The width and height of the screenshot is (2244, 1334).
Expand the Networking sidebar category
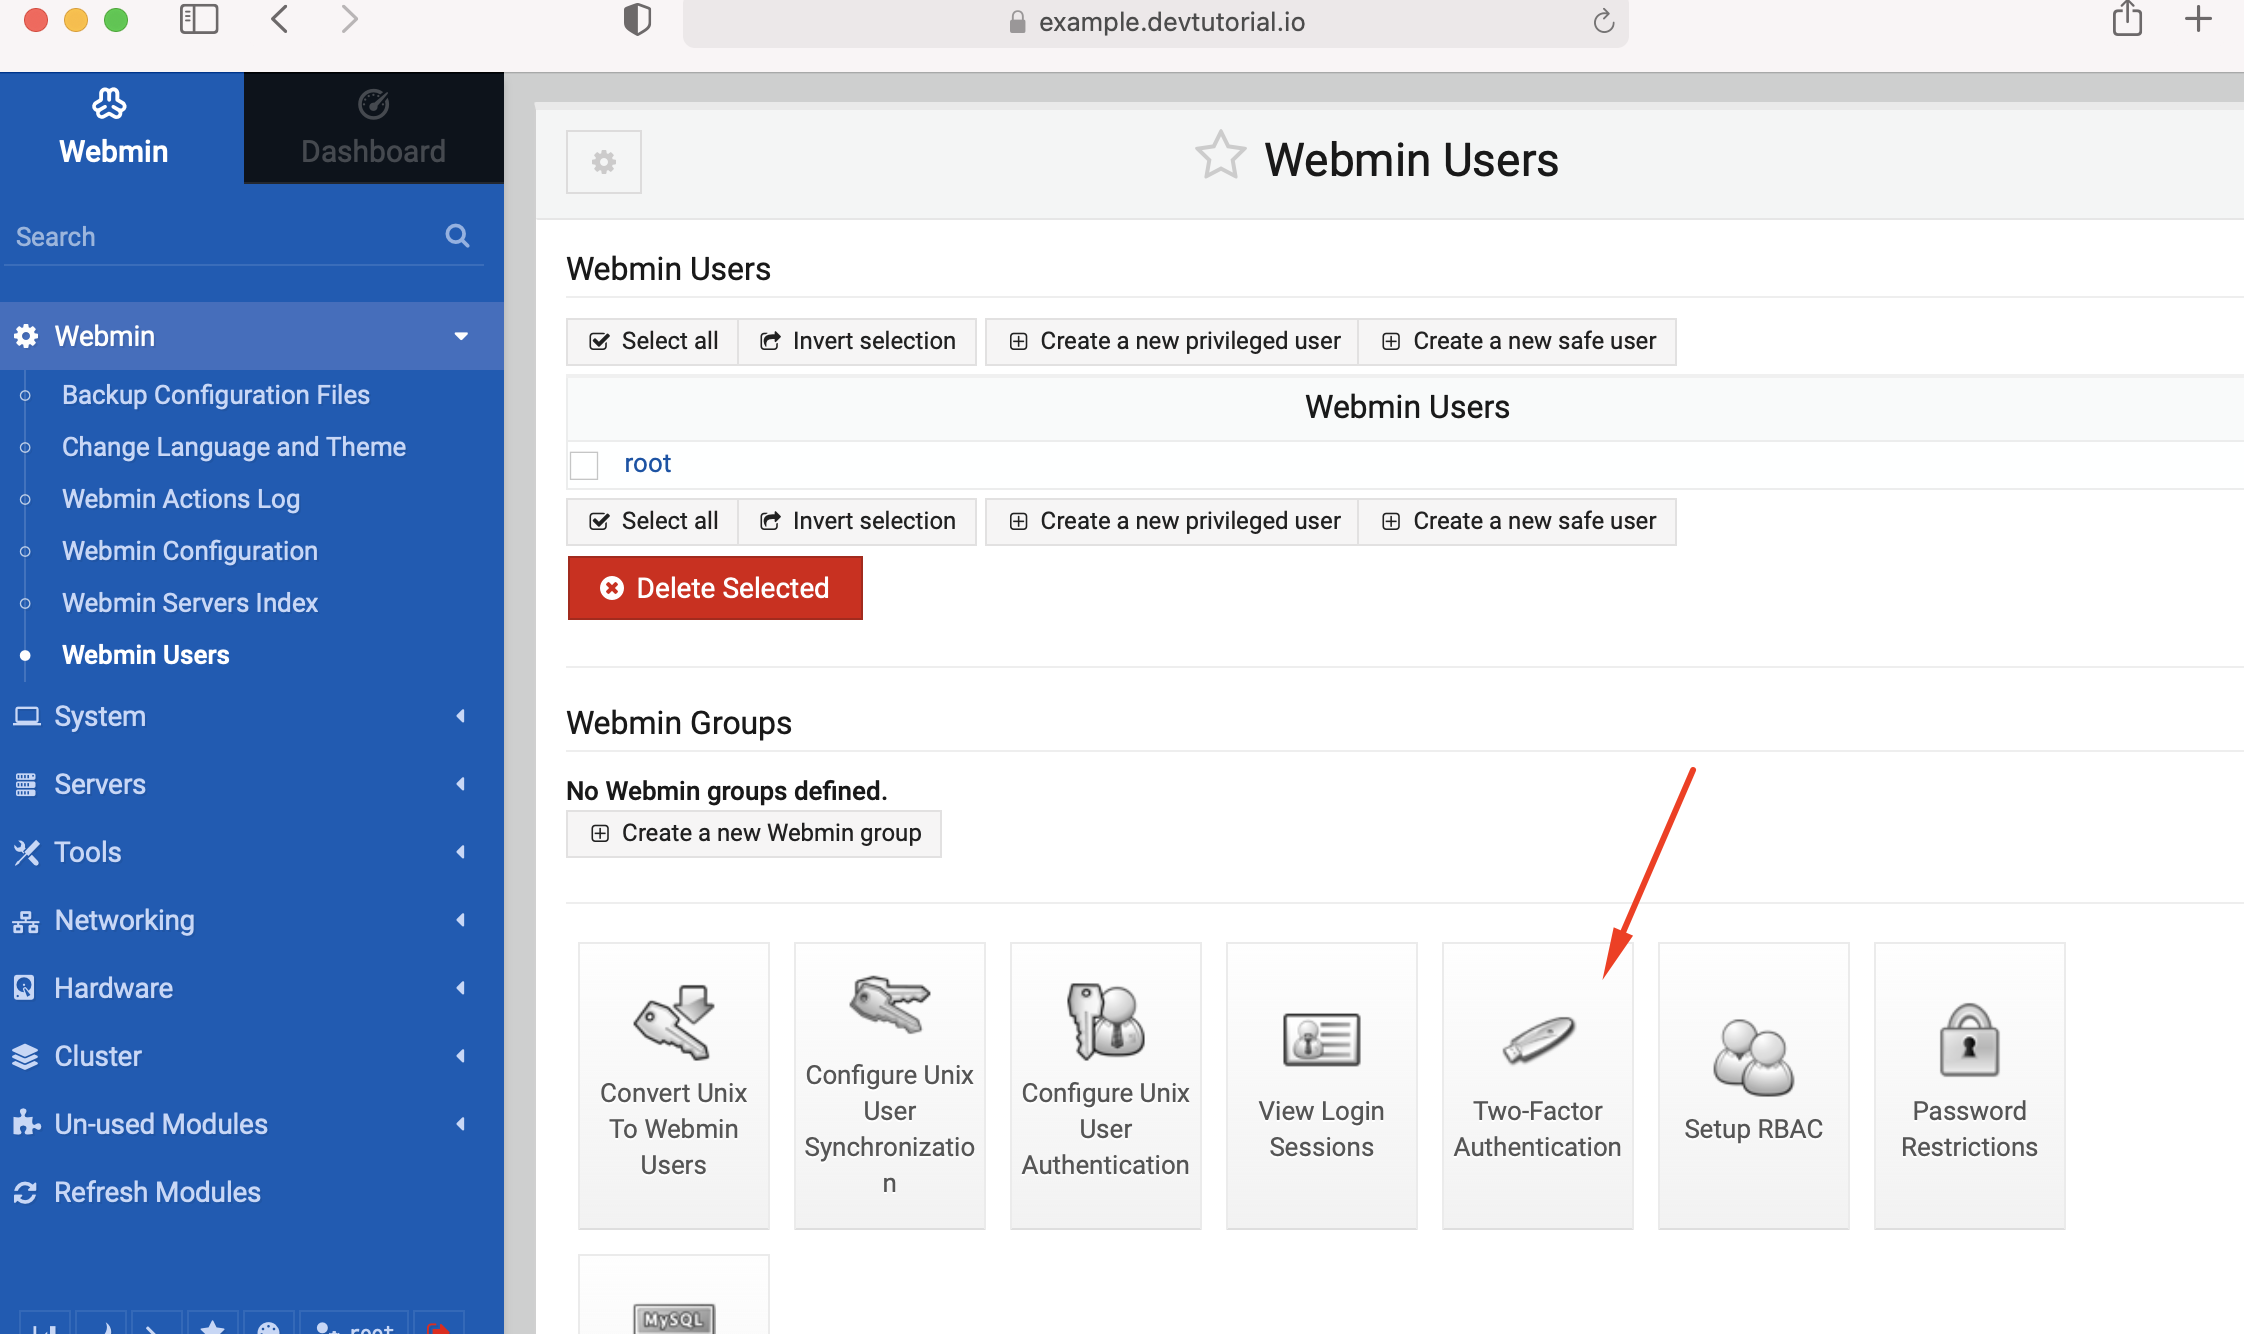252,920
